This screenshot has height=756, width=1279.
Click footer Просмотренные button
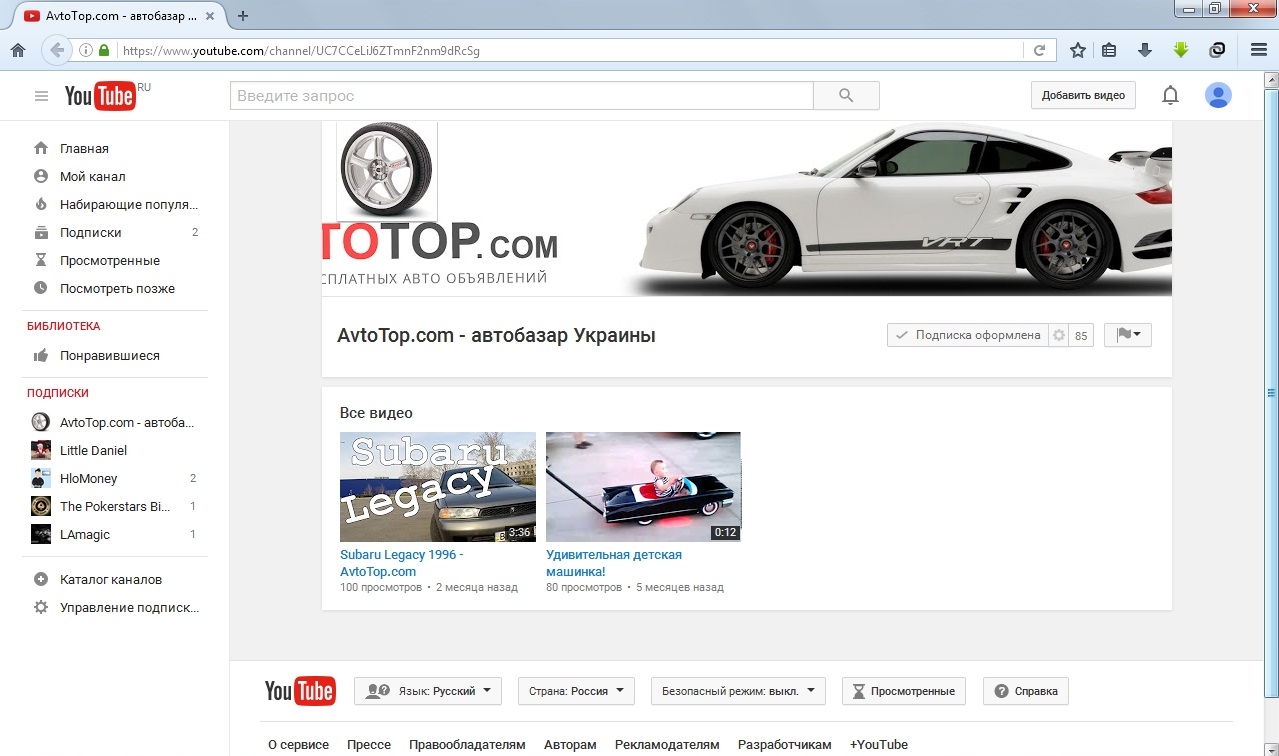tap(904, 691)
